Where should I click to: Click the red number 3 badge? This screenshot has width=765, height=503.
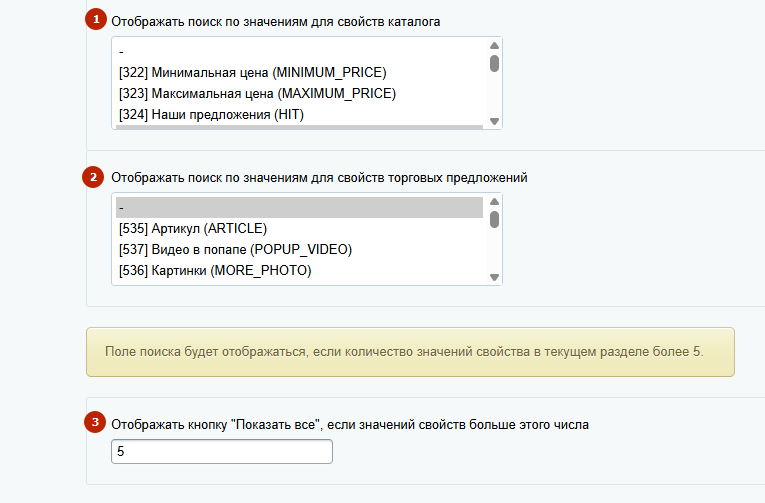[95, 423]
